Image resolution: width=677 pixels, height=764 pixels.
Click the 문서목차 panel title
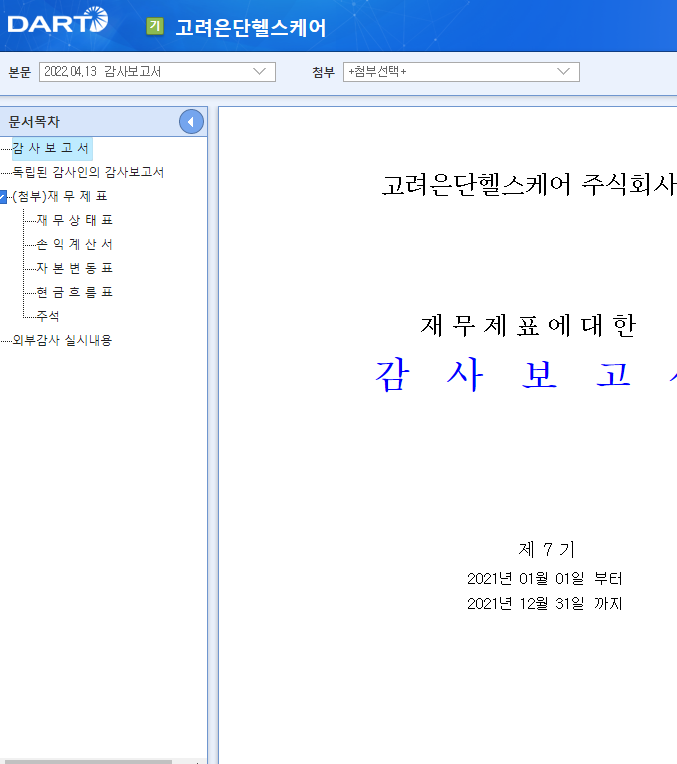pyautogui.click(x=34, y=122)
